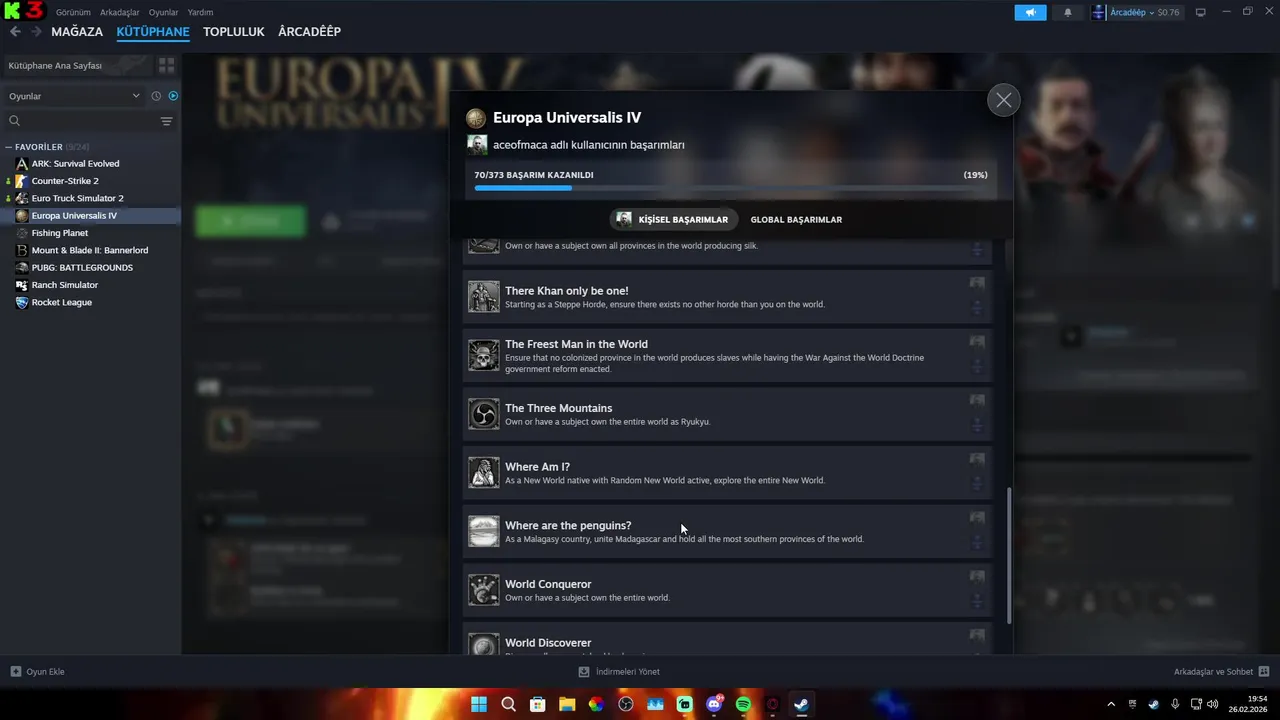Open the notifications bell
This screenshot has height=720, width=1280.
(x=1067, y=12)
